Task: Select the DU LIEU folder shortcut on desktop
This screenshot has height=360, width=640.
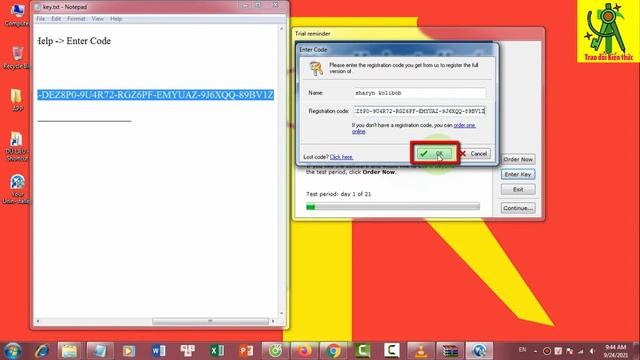Action: tap(17, 146)
